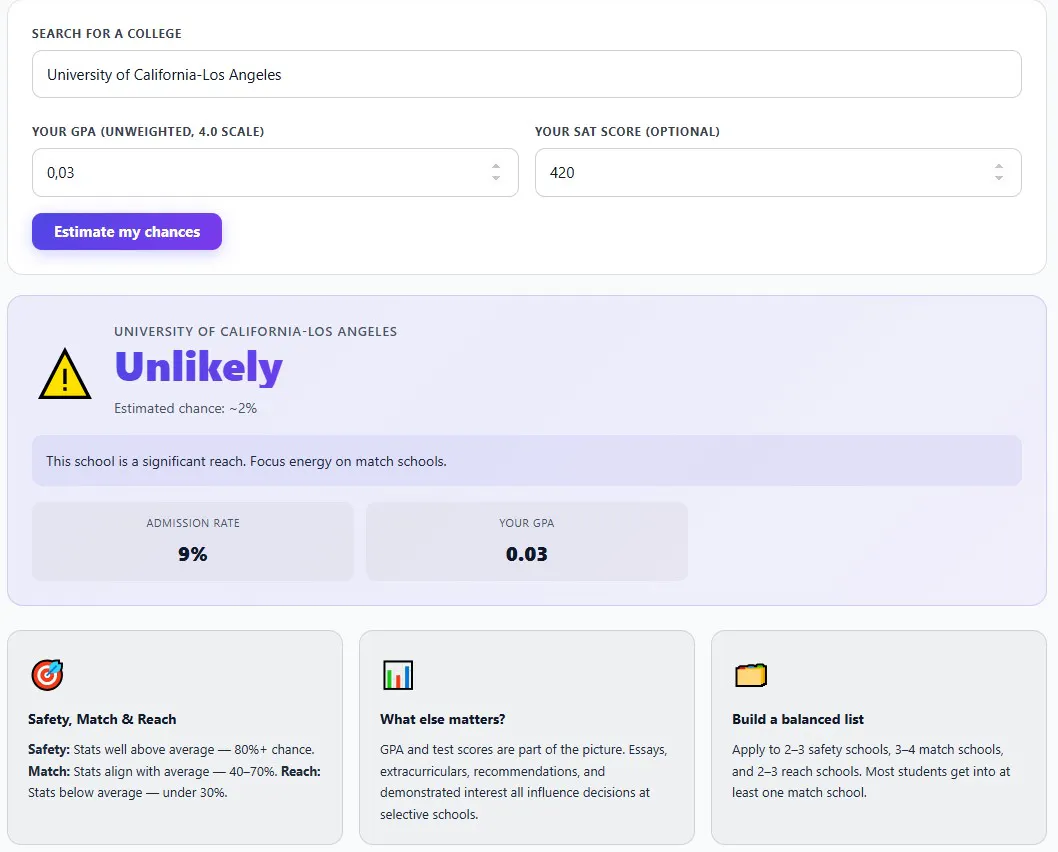This screenshot has height=852, width=1058.
Task: Click 'Build a balanced list' card title
Action: coord(798,719)
